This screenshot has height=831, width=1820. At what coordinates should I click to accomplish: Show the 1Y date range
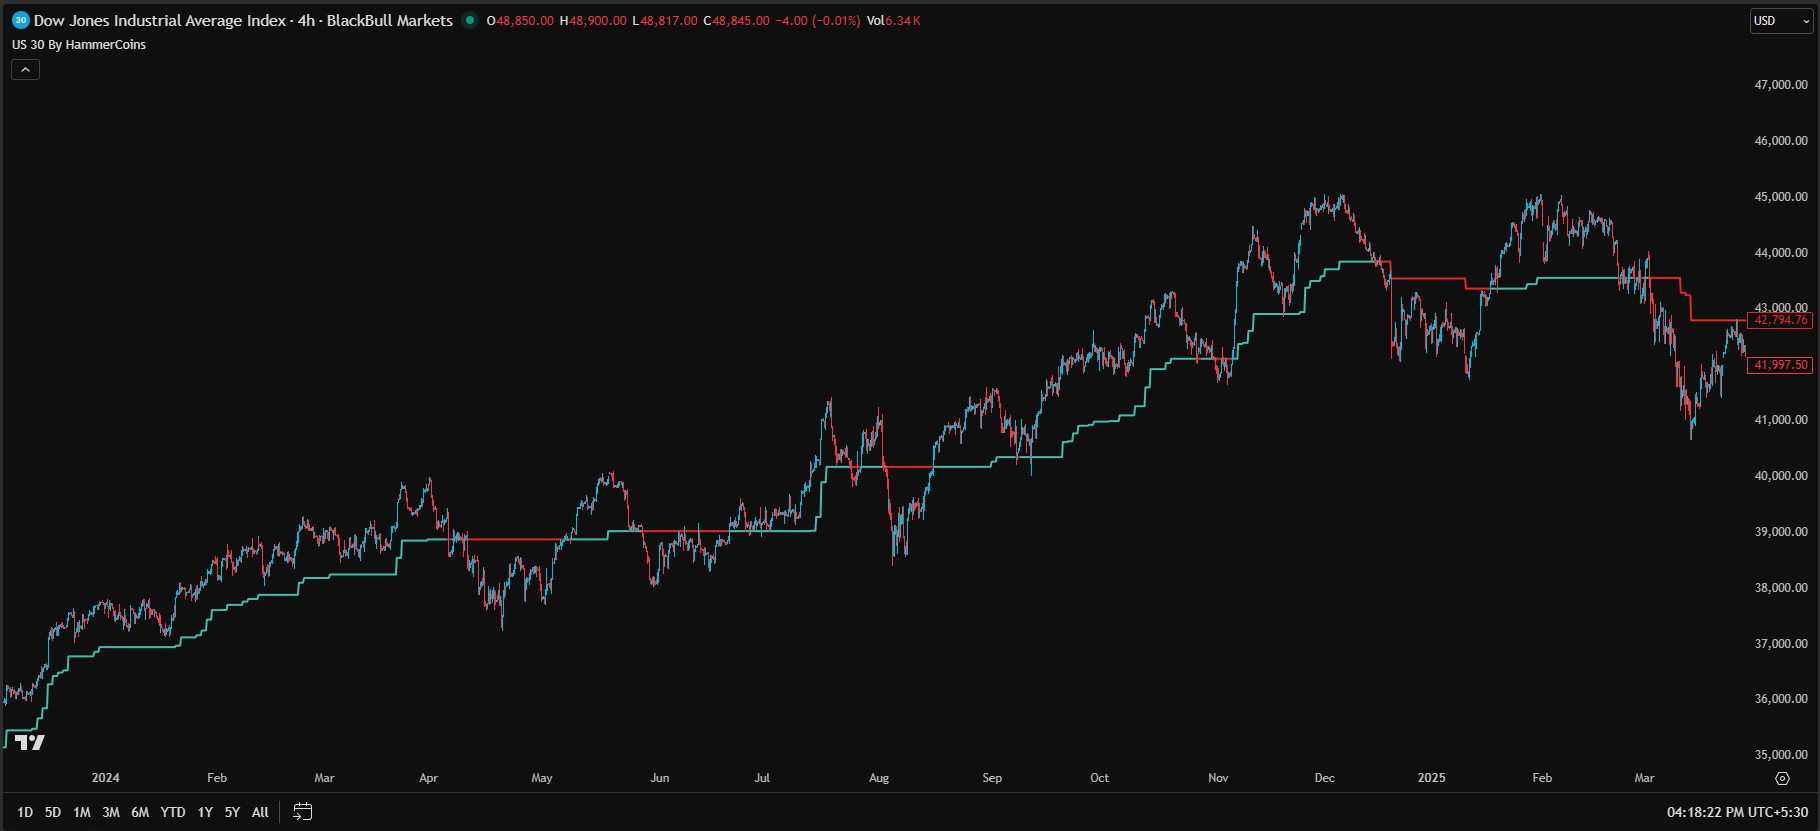tap(205, 812)
